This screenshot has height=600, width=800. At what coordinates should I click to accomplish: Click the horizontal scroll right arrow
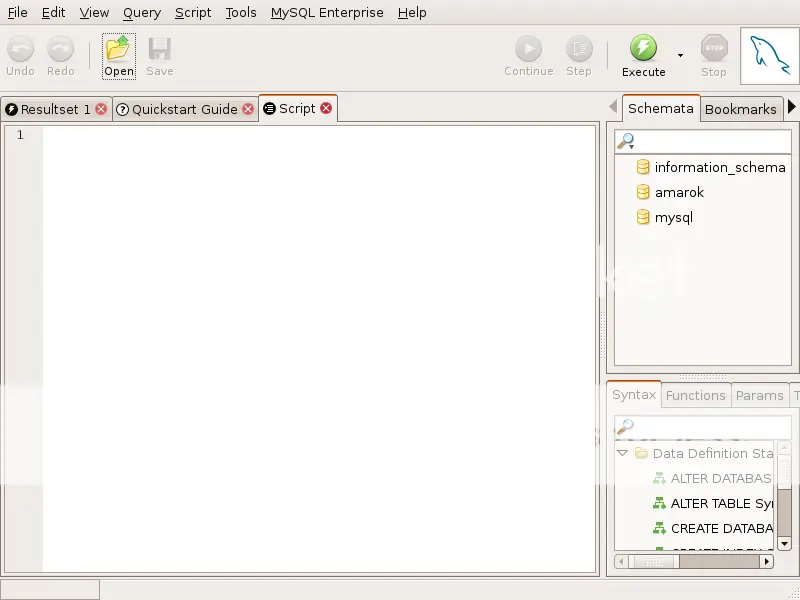click(766, 562)
